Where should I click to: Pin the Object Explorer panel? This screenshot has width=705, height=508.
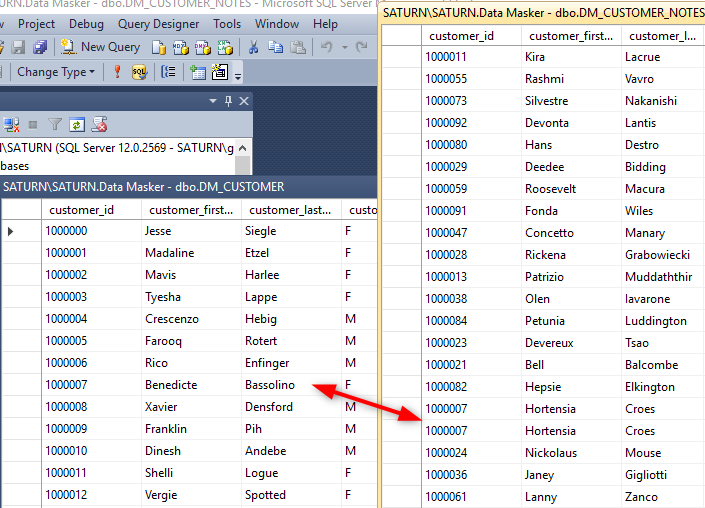coord(228,101)
